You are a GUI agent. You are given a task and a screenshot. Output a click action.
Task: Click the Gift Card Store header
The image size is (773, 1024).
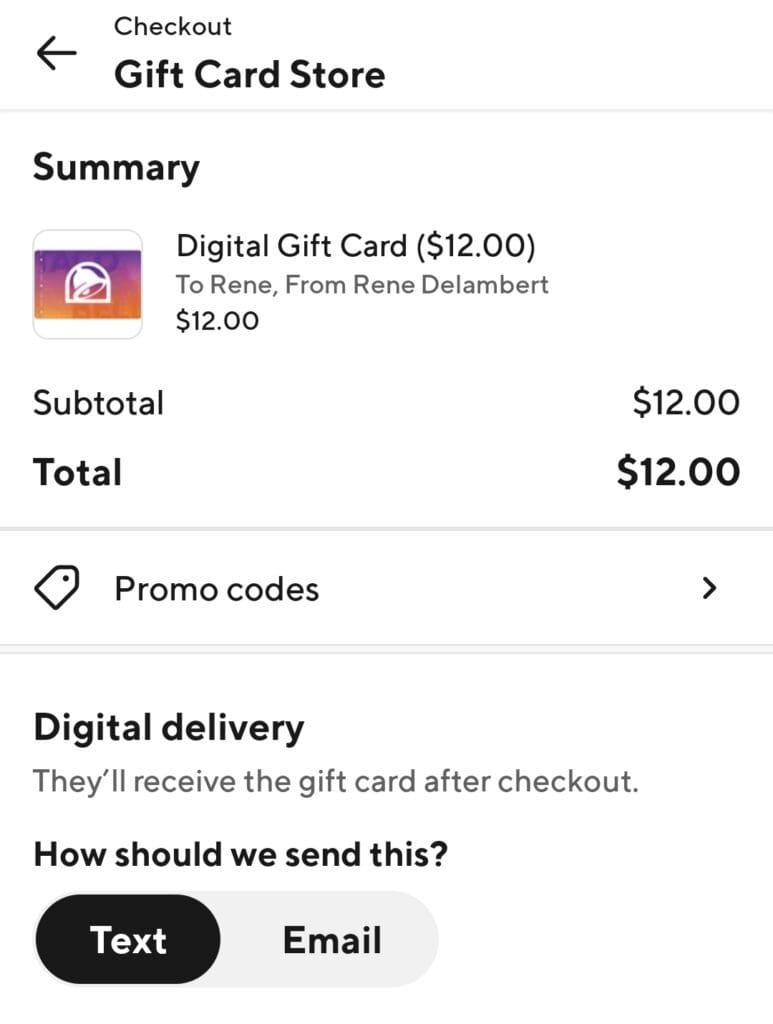pyautogui.click(x=250, y=74)
